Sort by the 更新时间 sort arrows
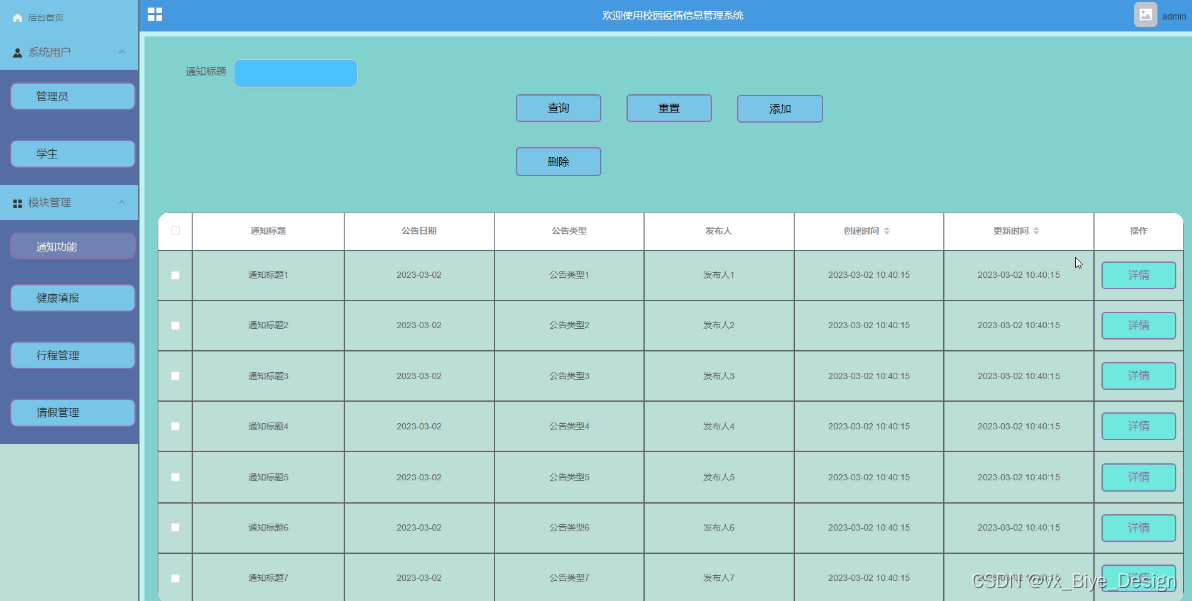Image resolution: width=1192 pixels, height=601 pixels. click(1036, 231)
